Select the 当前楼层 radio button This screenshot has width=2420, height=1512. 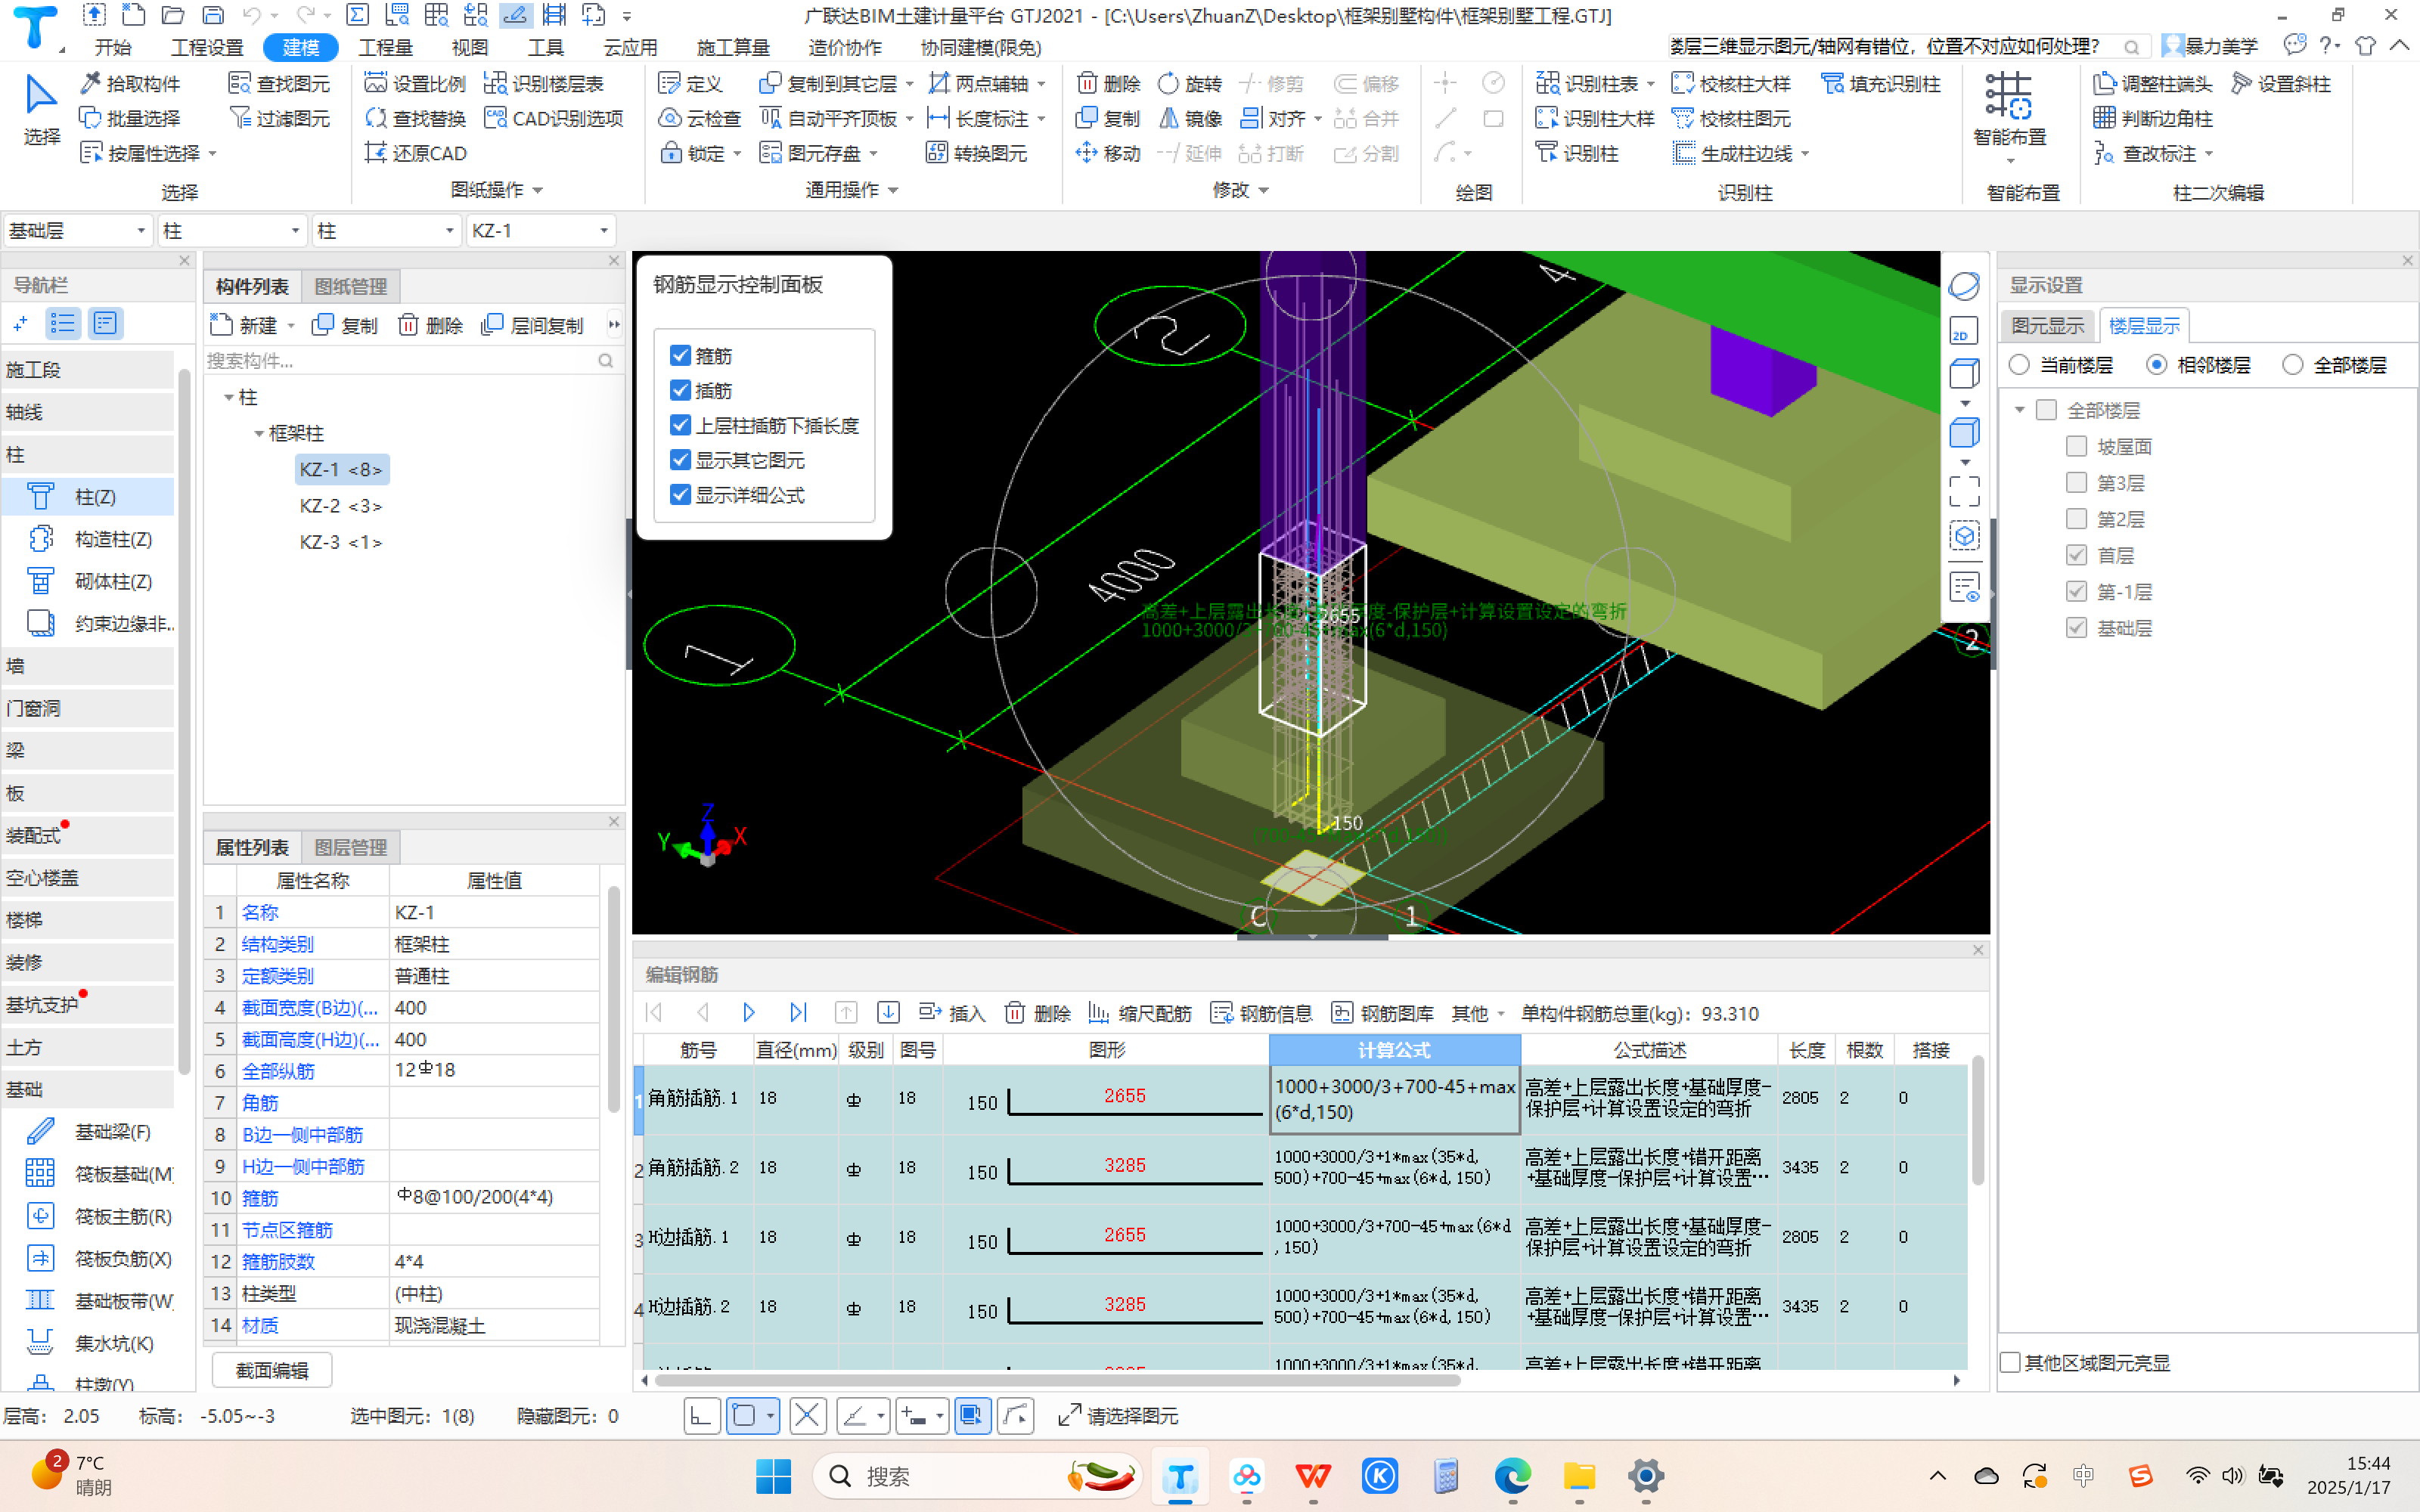point(2019,365)
